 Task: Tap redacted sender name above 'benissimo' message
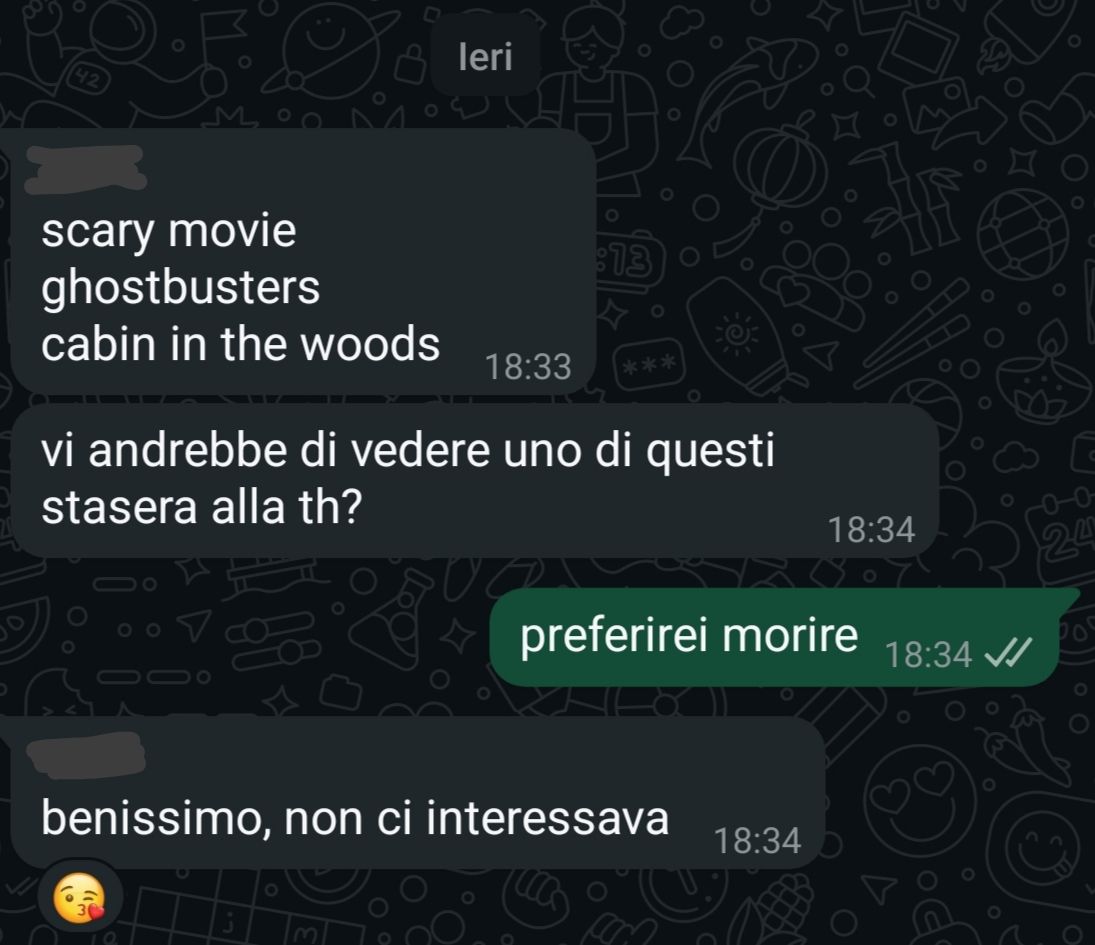86,754
